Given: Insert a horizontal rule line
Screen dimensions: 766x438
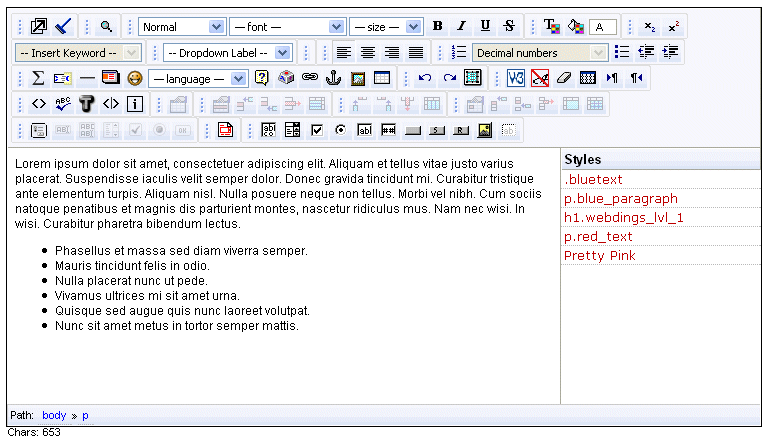Looking at the screenshot, I should coord(87,78).
